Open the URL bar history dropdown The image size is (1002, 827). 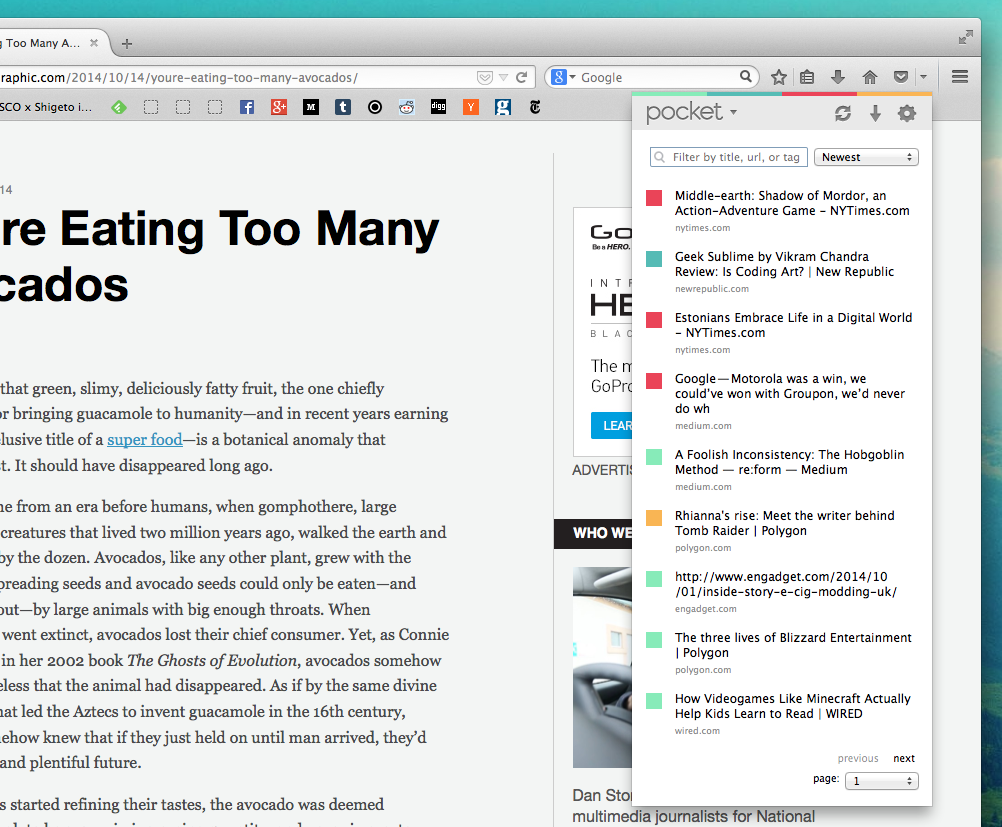click(x=504, y=77)
